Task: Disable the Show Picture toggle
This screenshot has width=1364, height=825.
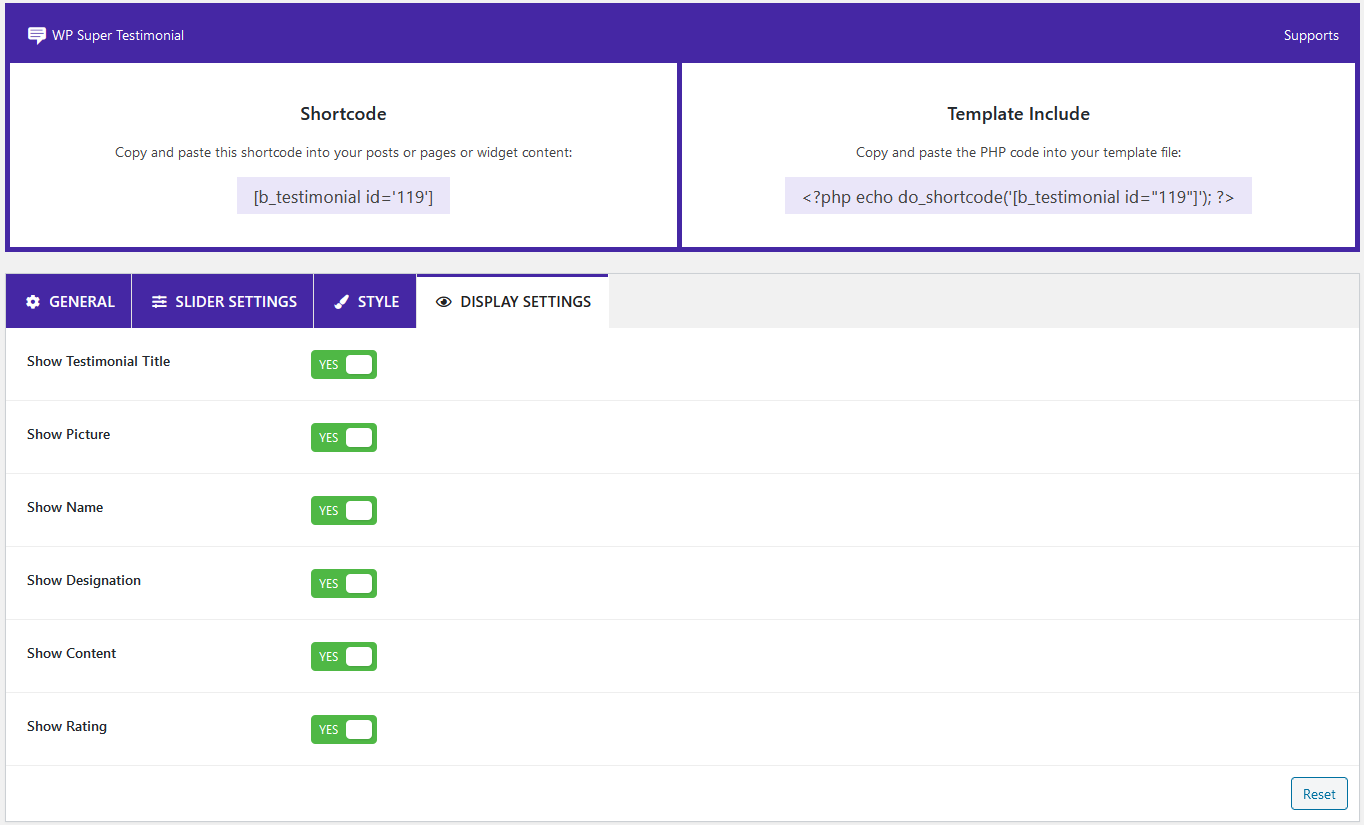Action: (x=344, y=438)
